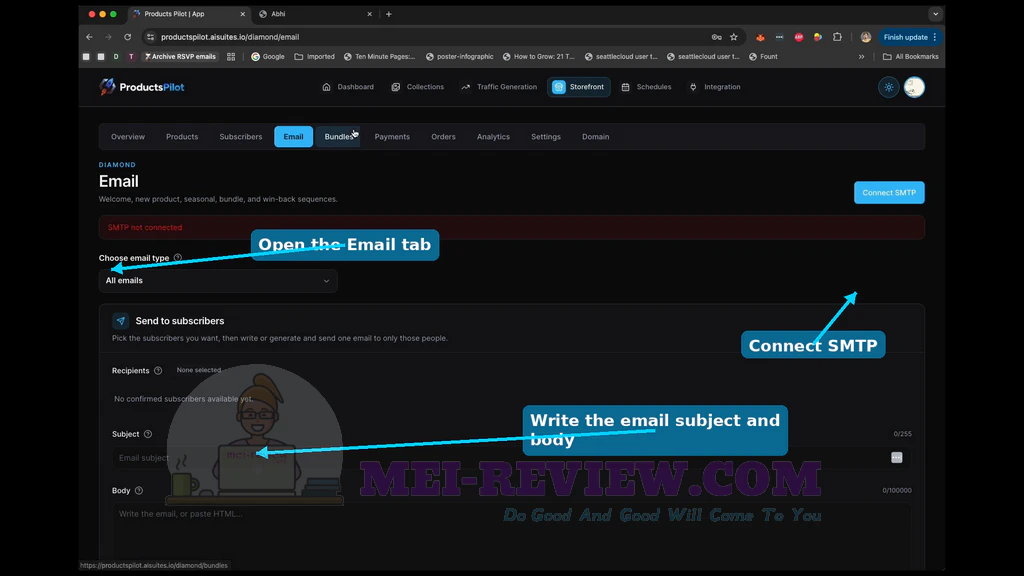The image size is (1024, 576).
Task: Click the password key icon in address bar
Action: [x=716, y=37]
